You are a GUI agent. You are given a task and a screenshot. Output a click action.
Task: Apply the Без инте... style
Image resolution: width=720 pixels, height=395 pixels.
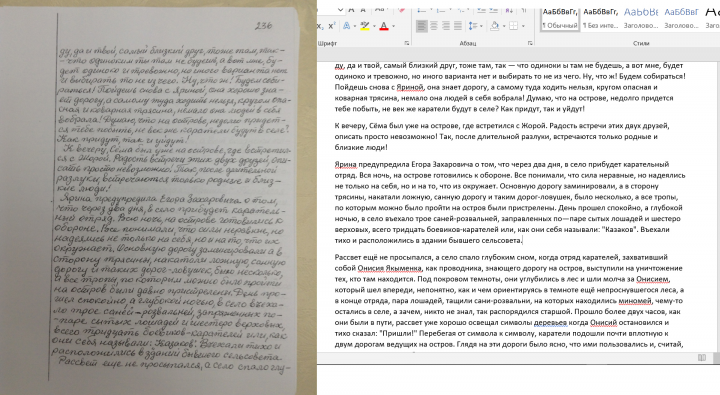(x=600, y=19)
